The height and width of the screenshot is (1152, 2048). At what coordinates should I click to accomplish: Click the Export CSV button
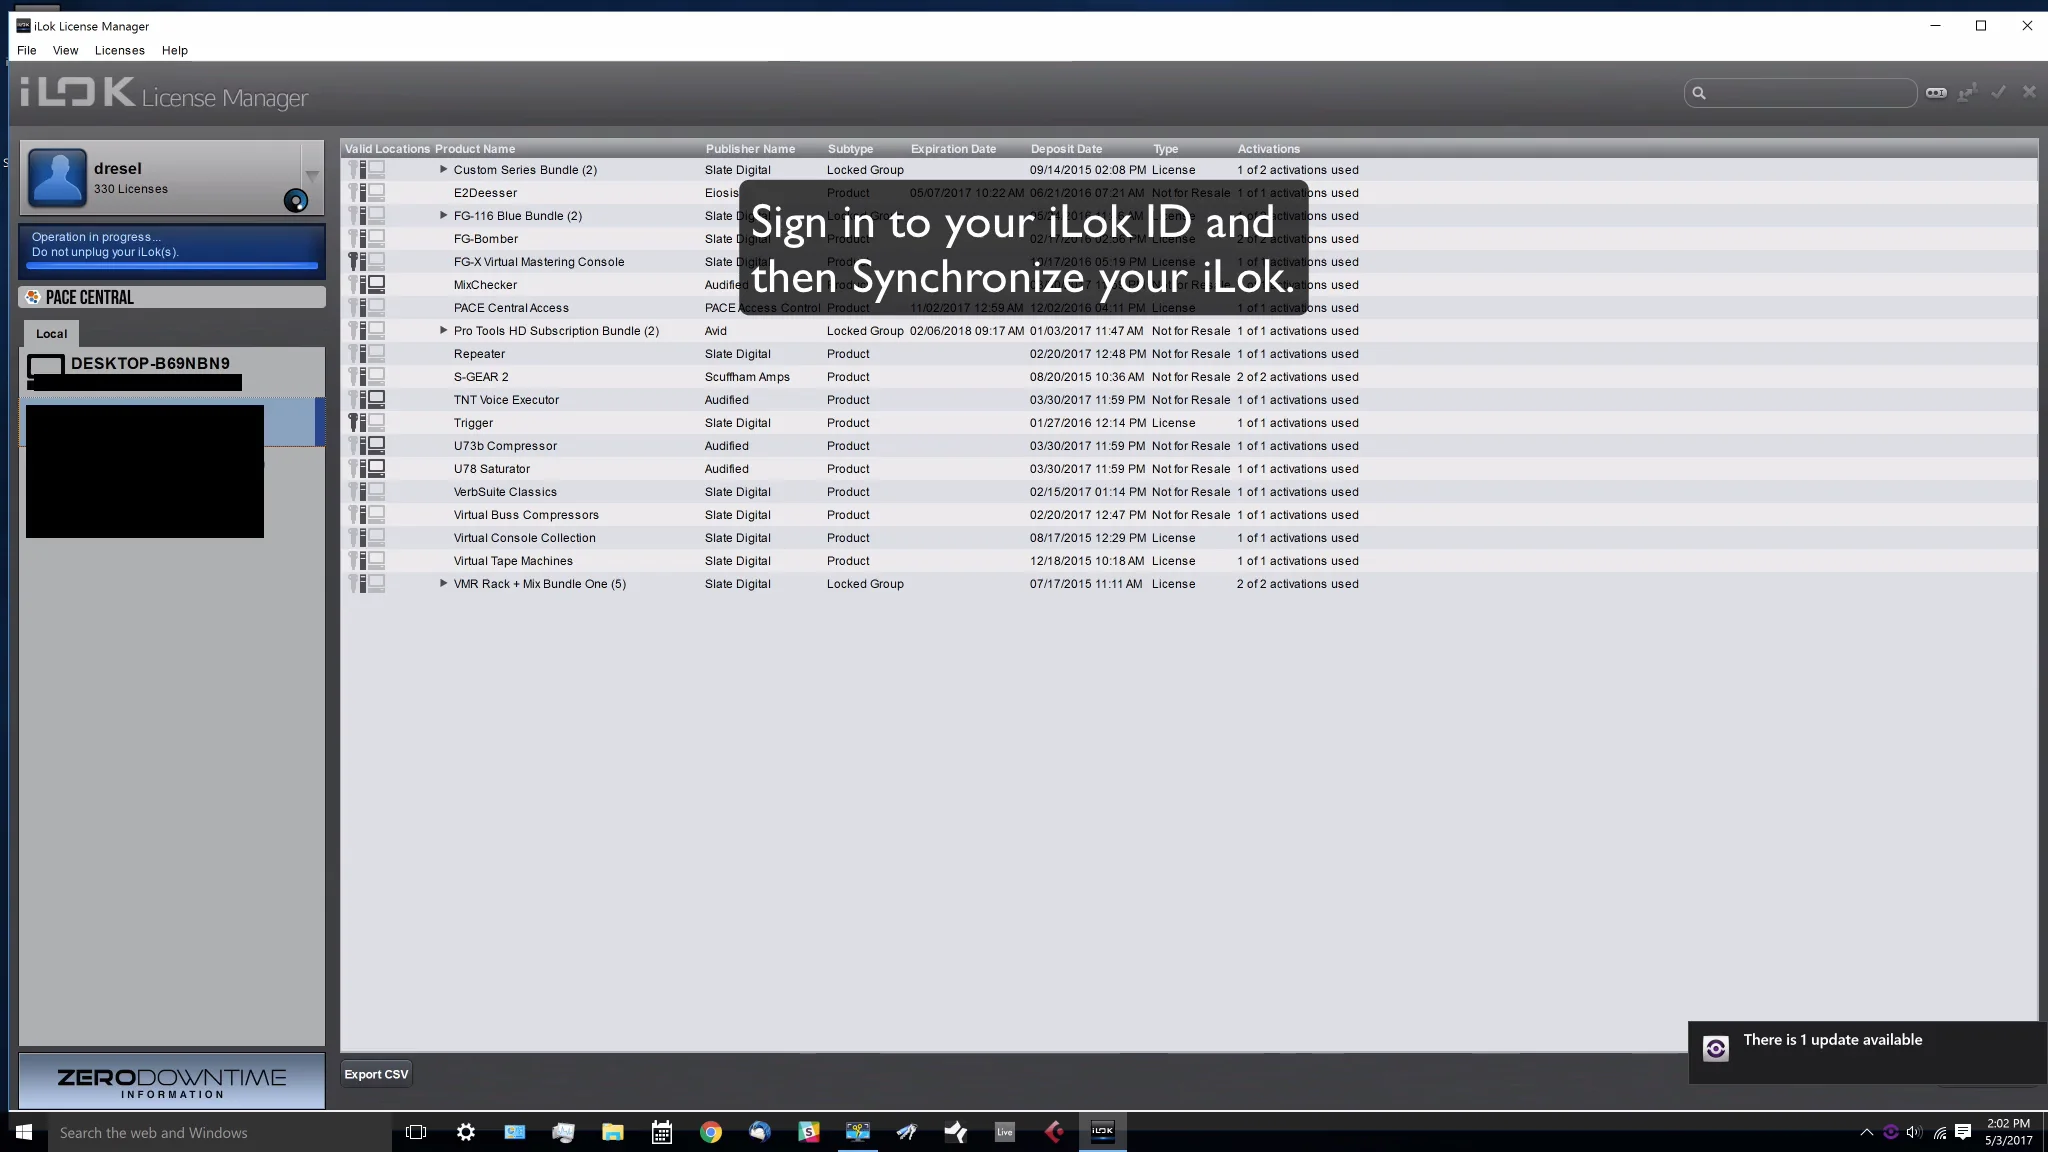click(x=376, y=1074)
